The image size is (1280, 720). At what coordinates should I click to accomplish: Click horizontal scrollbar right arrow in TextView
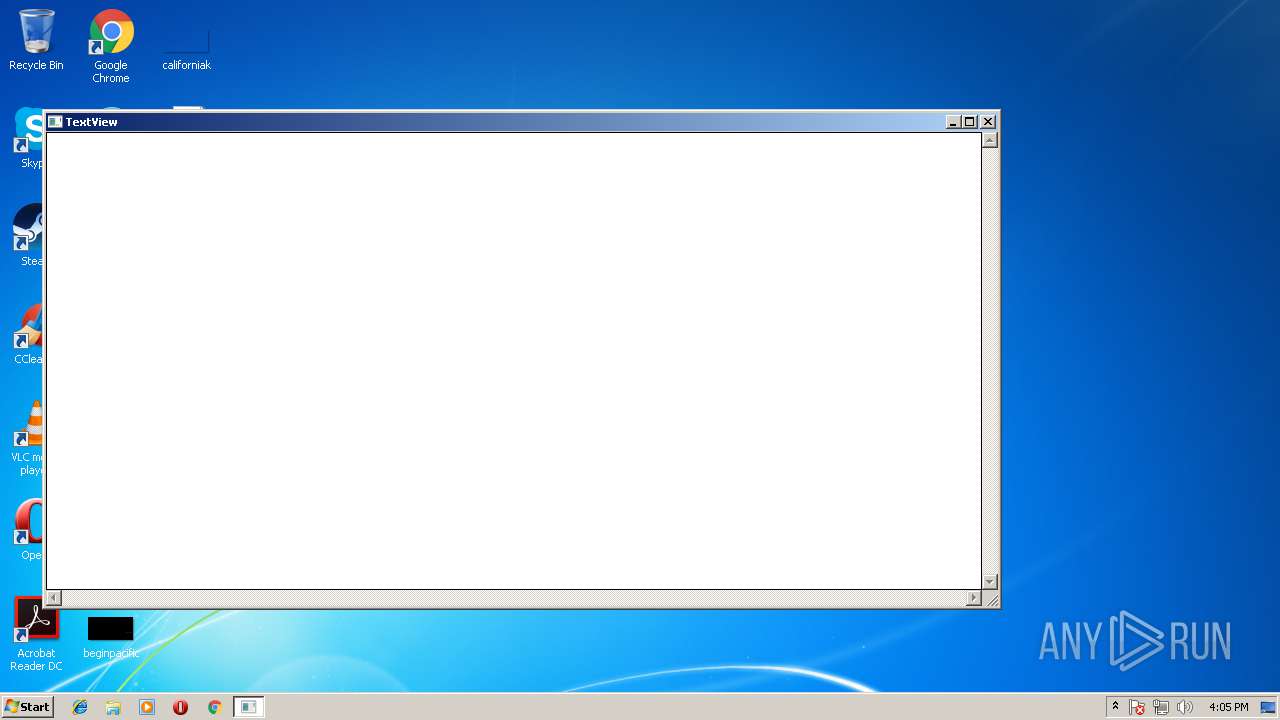click(x=973, y=598)
